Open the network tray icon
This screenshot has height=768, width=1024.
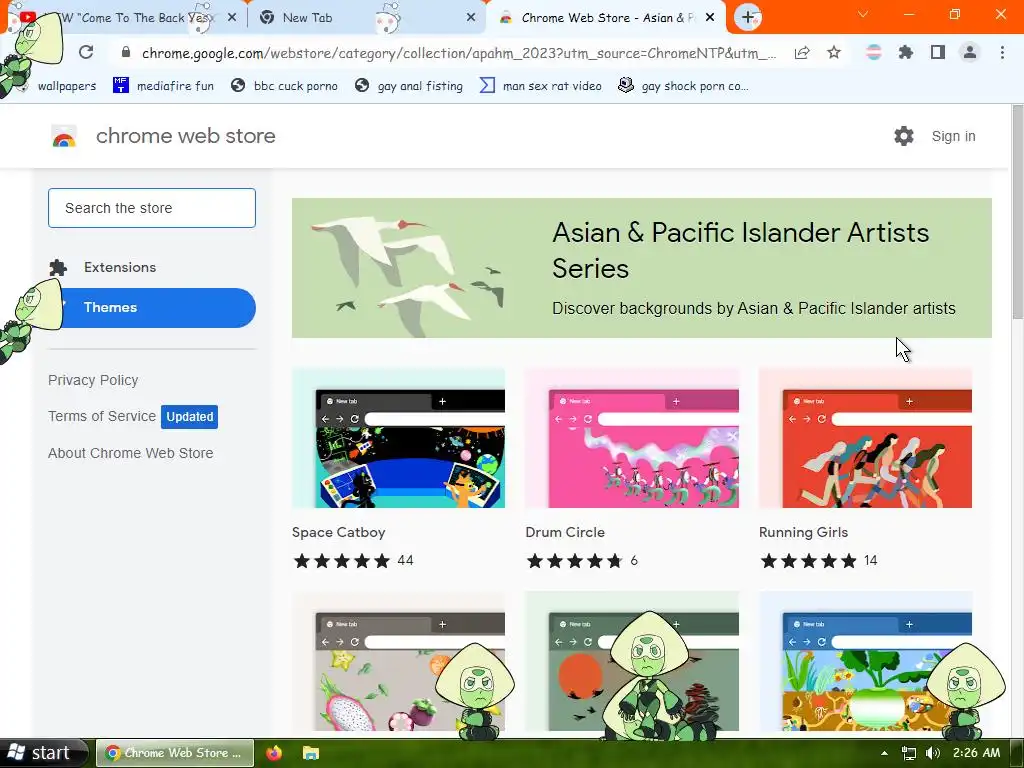coord(908,753)
